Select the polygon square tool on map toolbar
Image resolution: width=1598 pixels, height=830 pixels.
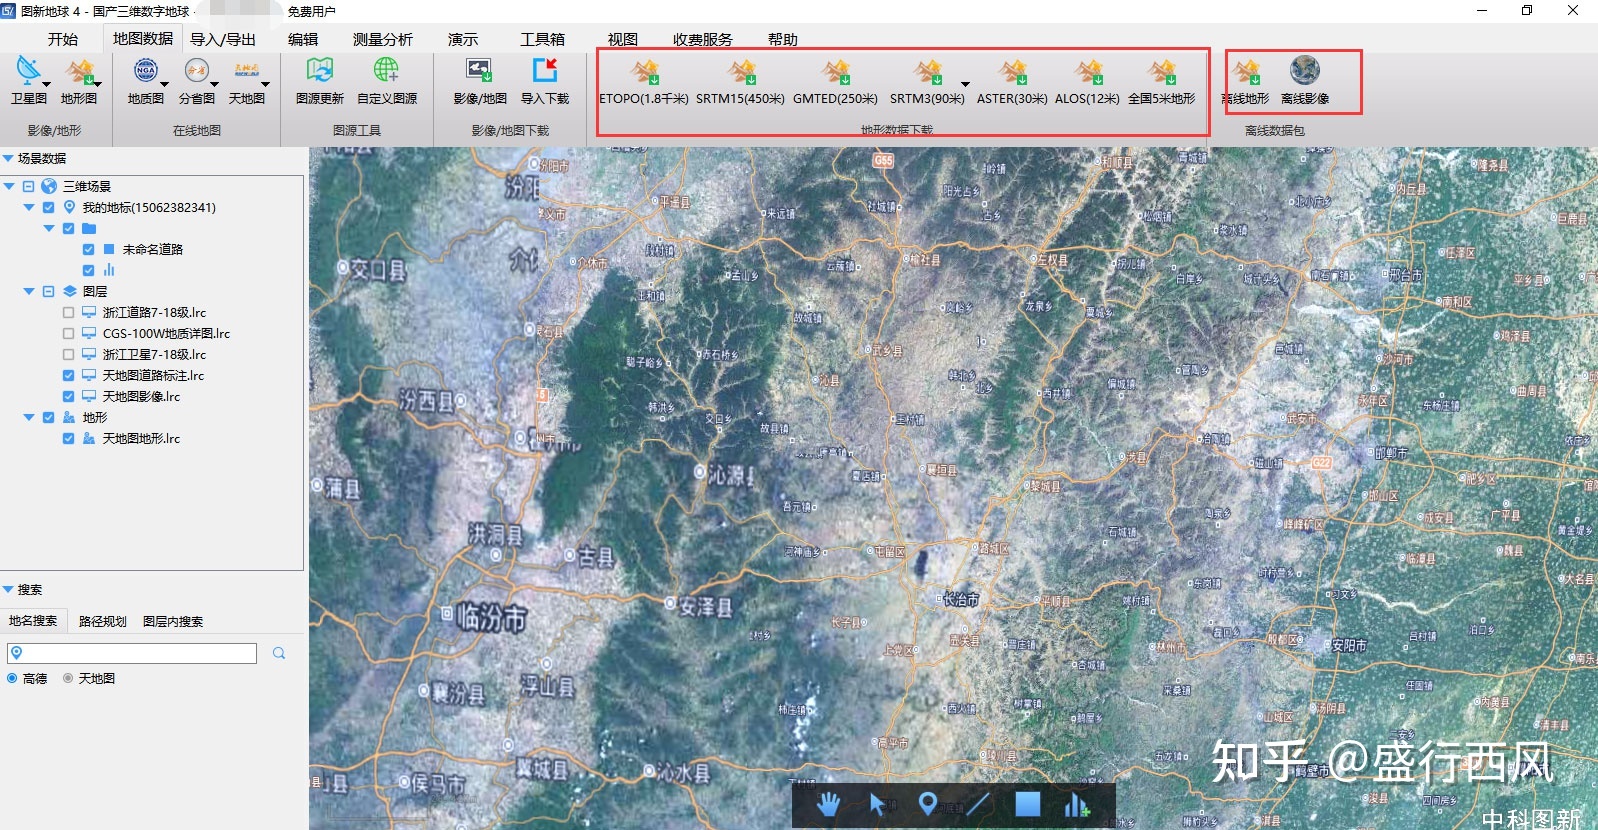coord(1028,804)
